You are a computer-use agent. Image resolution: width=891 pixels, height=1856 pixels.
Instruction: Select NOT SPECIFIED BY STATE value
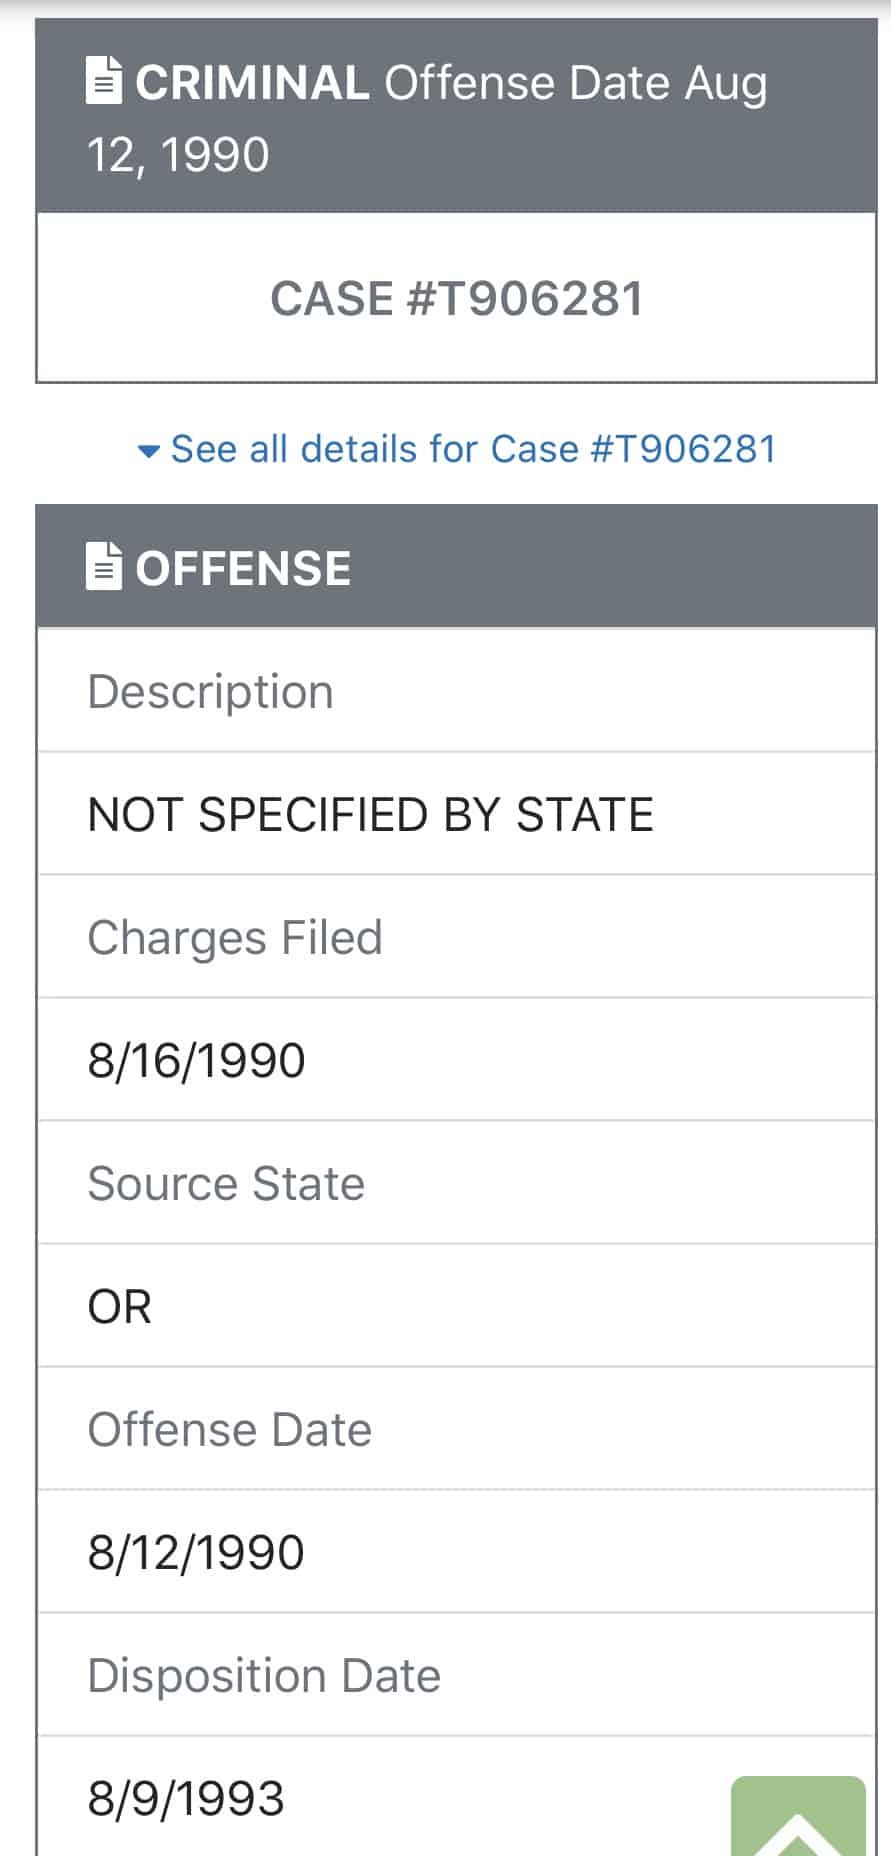[370, 814]
